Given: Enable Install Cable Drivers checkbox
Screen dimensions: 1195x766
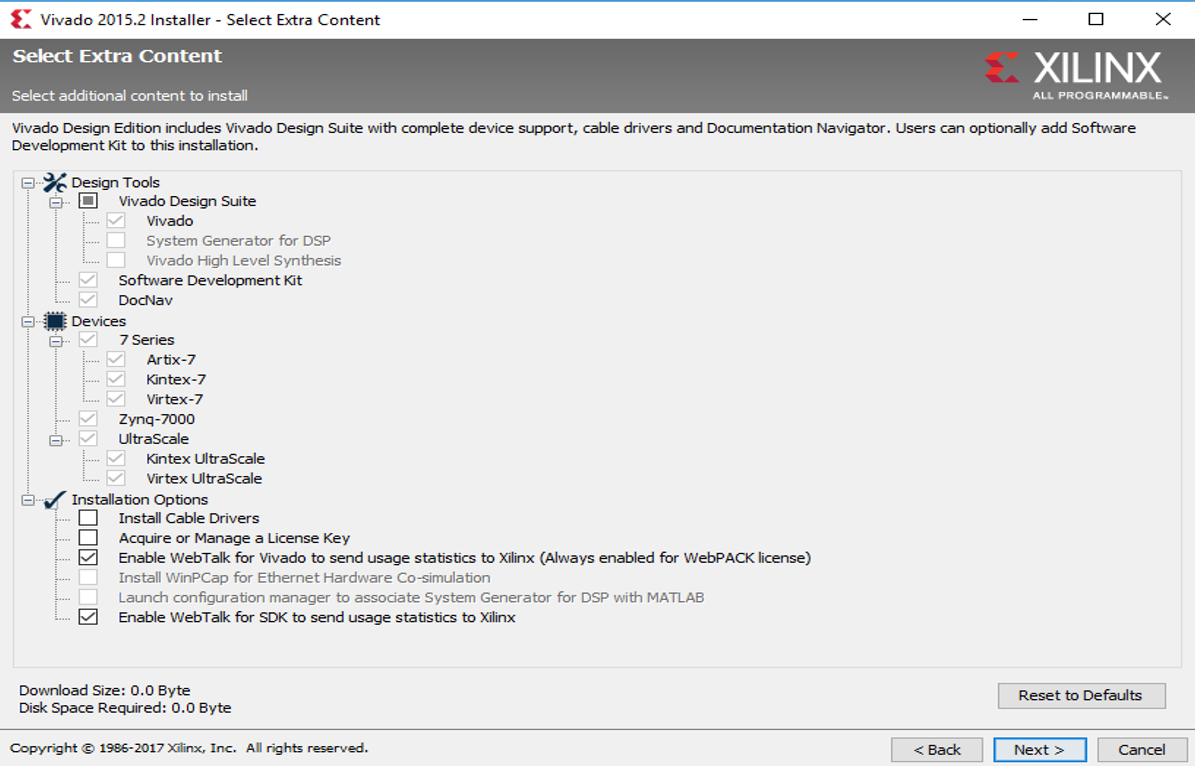Looking at the screenshot, I should coord(89,518).
